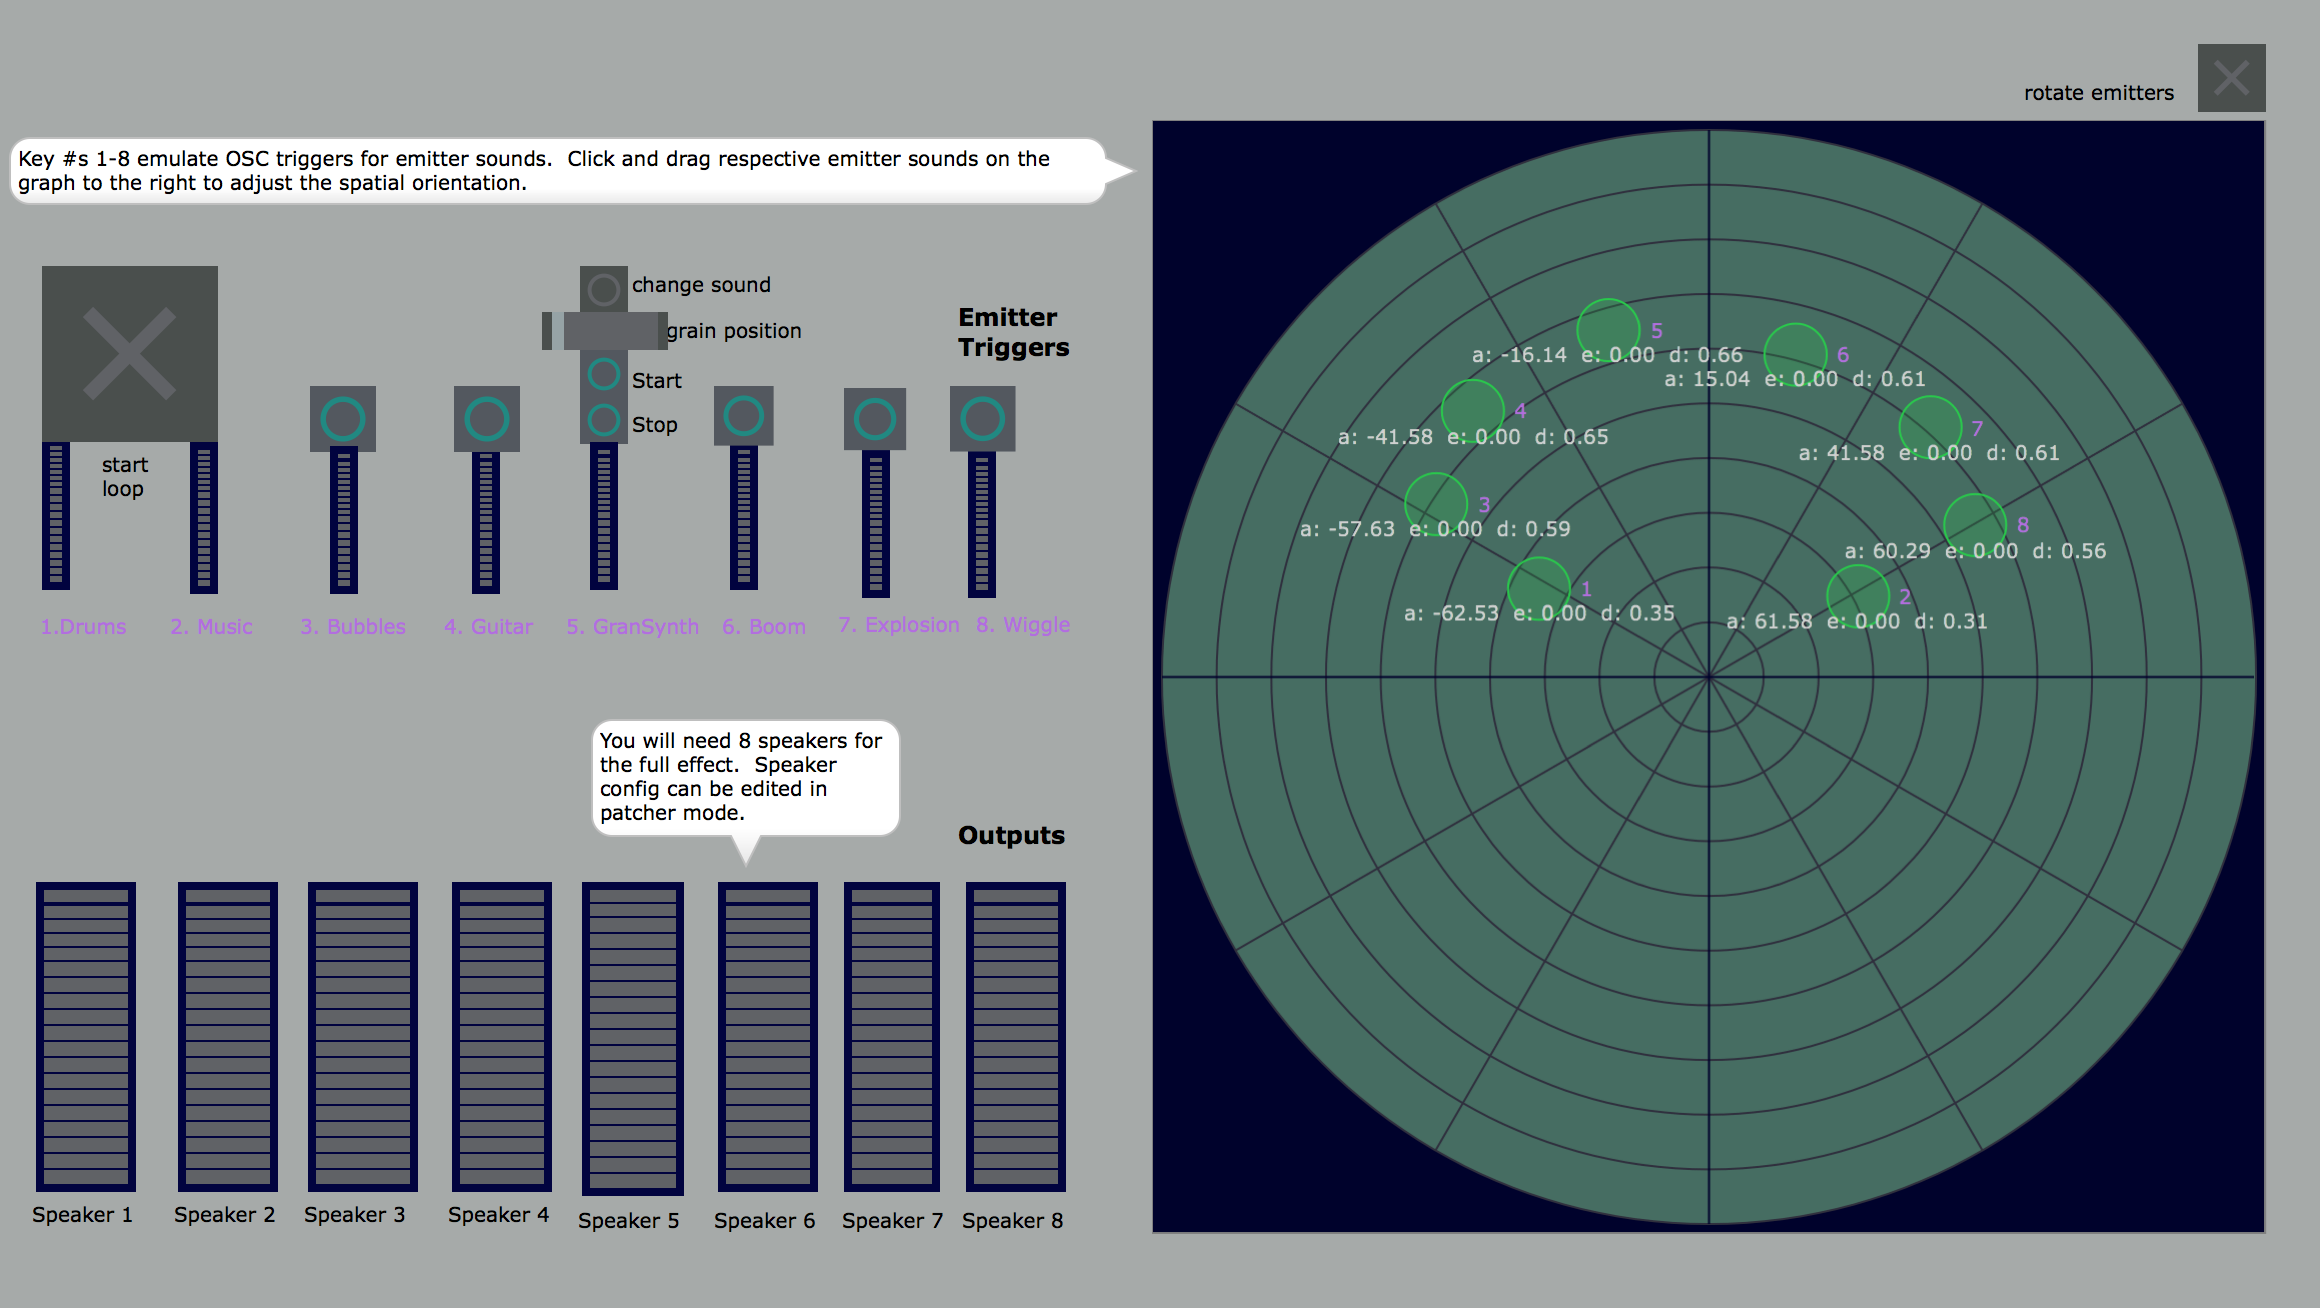The image size is (2320, 1308).
Task: Click the 8. Wiggle level meter
Action: (982, 525)
